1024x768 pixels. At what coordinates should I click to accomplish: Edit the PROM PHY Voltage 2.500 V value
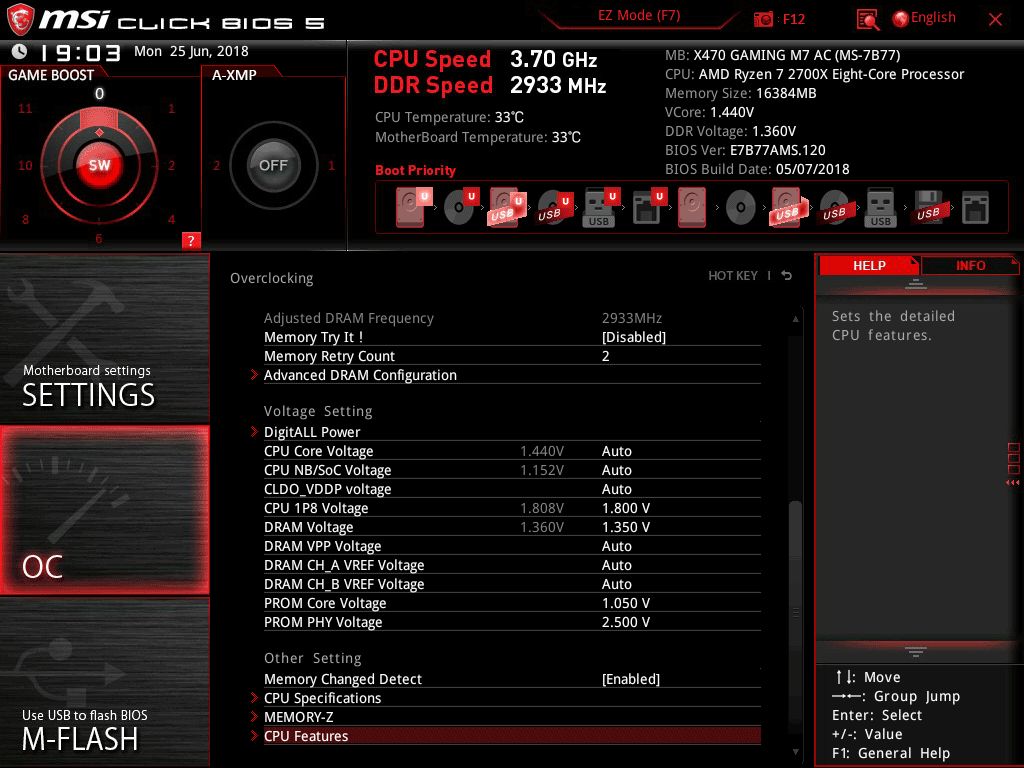click(626, 622)
